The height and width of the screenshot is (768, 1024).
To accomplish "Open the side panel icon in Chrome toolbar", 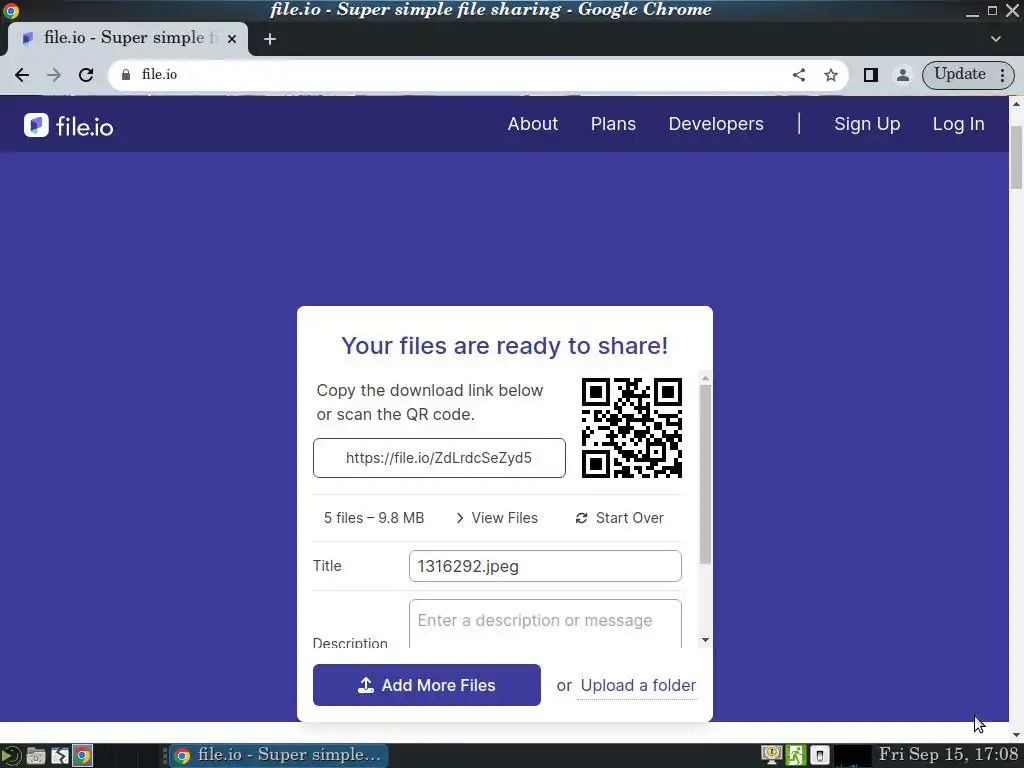I will (x=871, y=75).
